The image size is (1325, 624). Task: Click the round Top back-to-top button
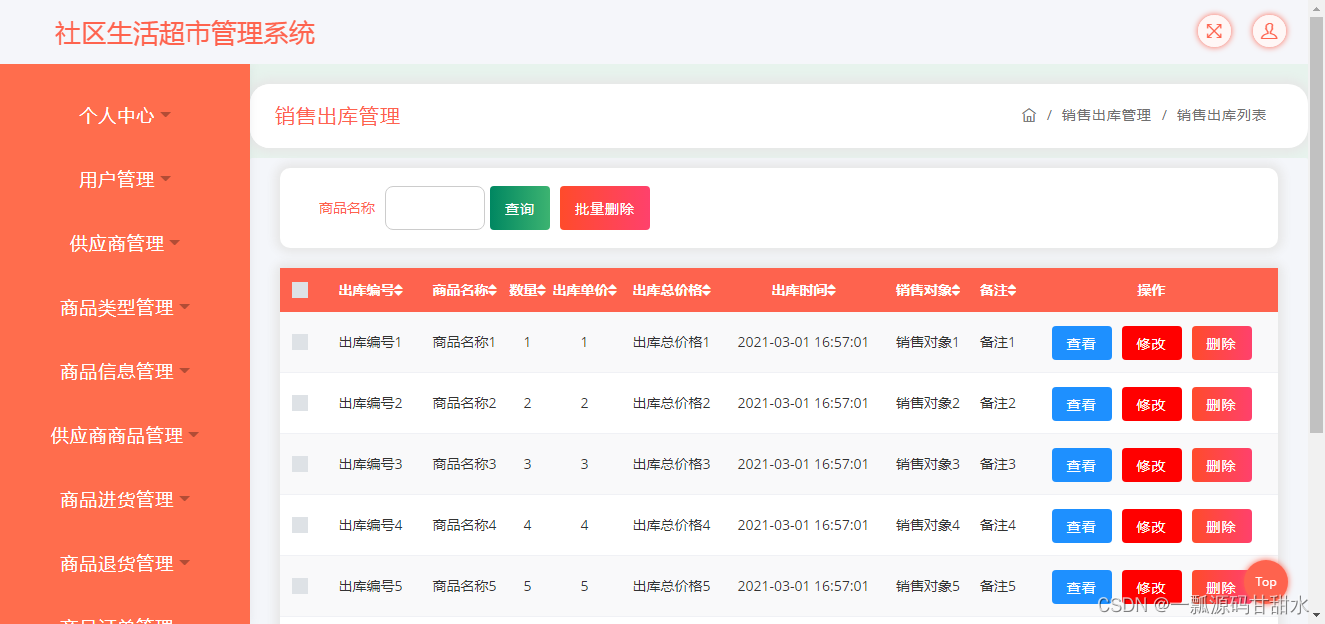point(1266,582)
